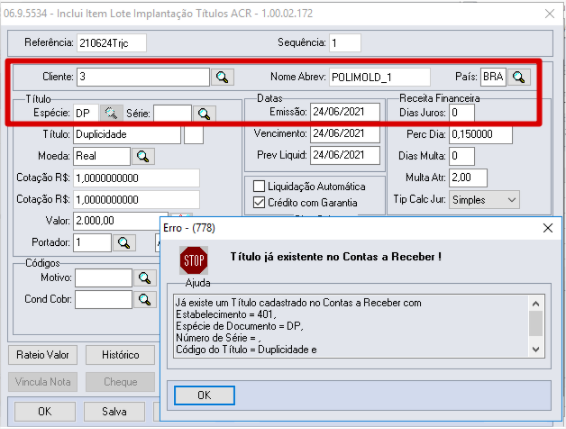Focus the Sequência input field
The width and height of the screenshot is (566, 429).
345,43
